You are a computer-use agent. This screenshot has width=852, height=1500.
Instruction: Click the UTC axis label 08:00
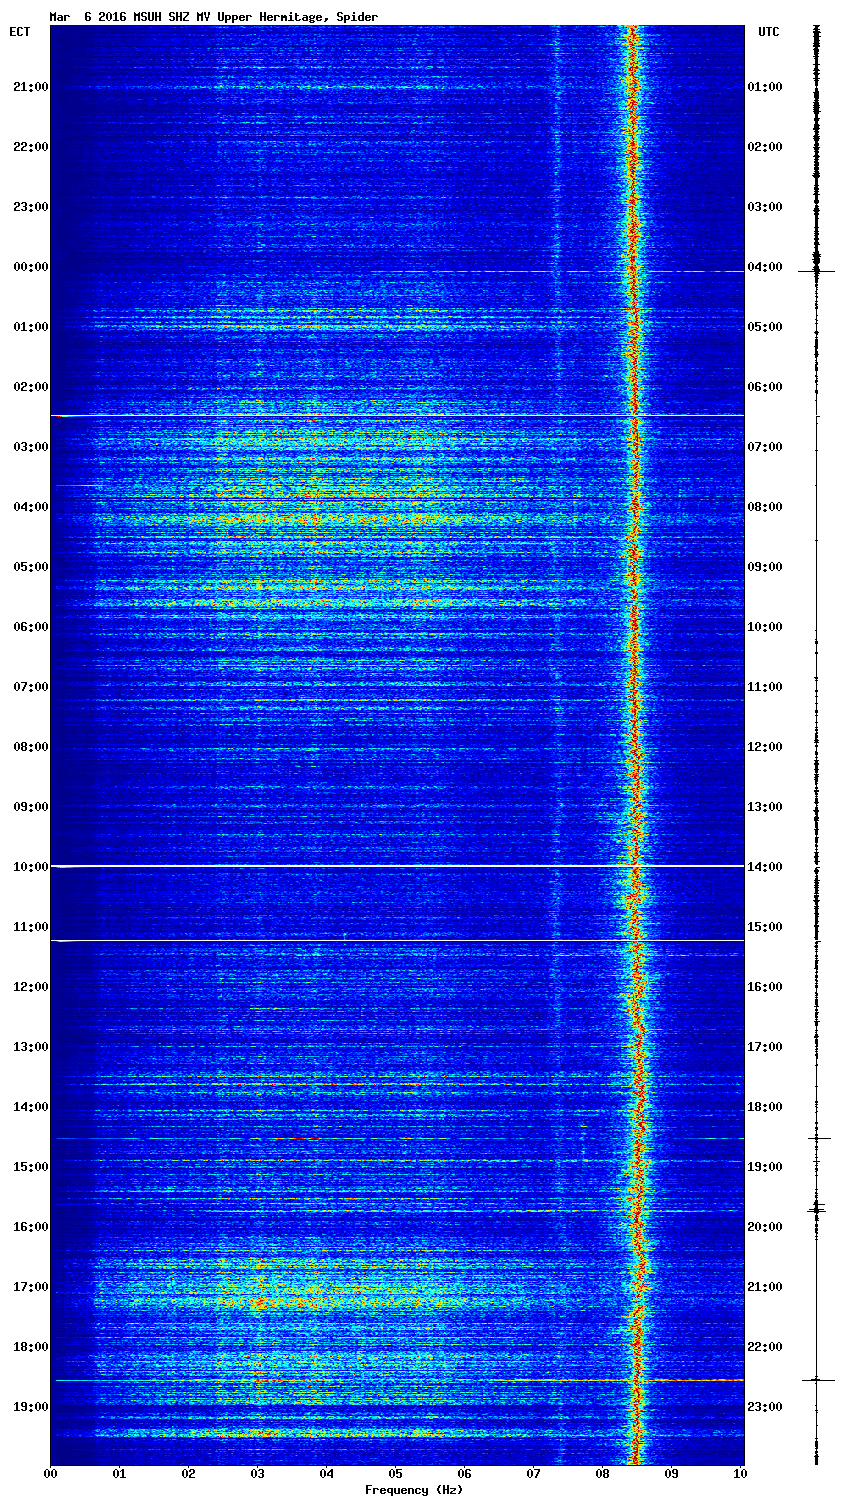pos(765,507)
